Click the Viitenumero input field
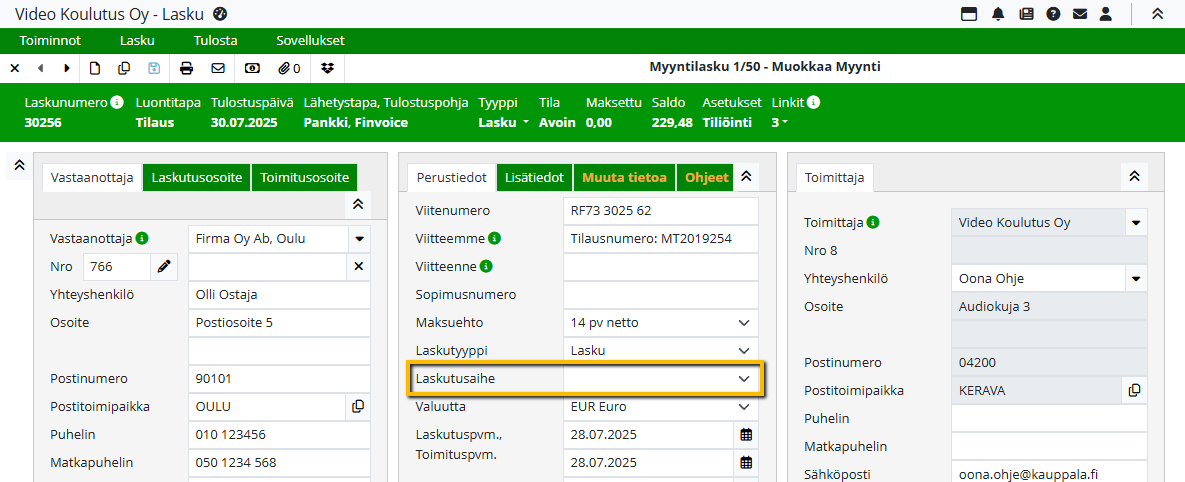This screenshot has height=482, width=1185. click(660, 211)
